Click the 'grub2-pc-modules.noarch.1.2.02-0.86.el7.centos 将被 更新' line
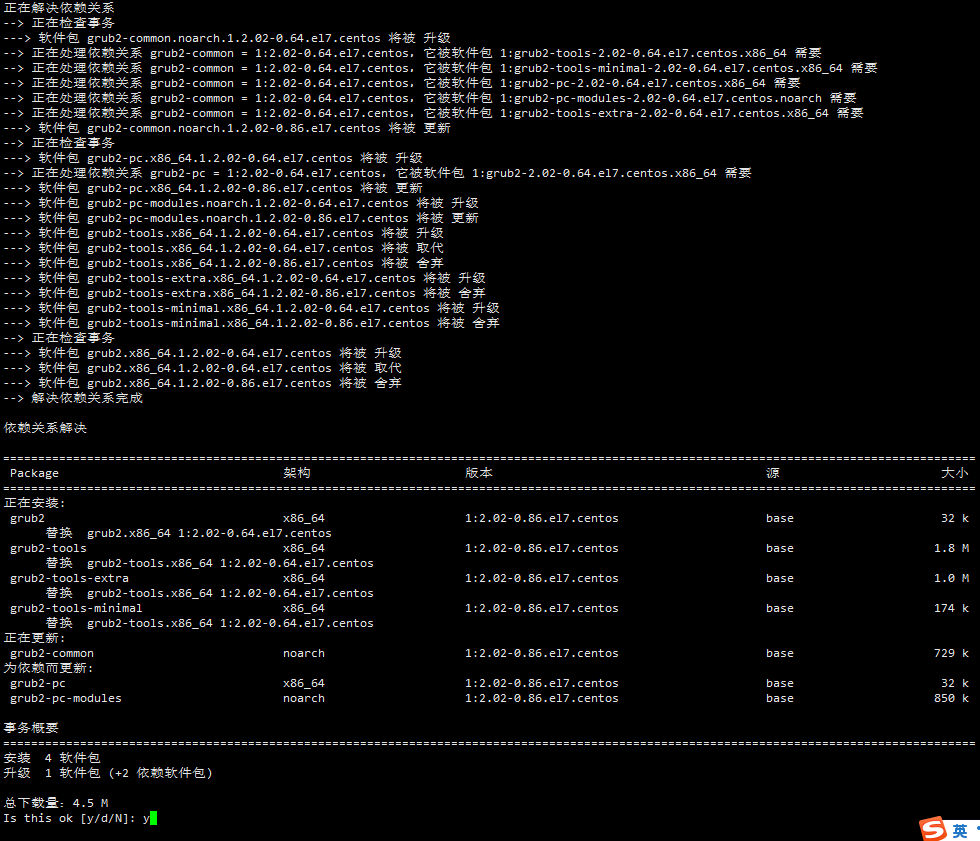The image size is (980, 841). tap(241, 218)
